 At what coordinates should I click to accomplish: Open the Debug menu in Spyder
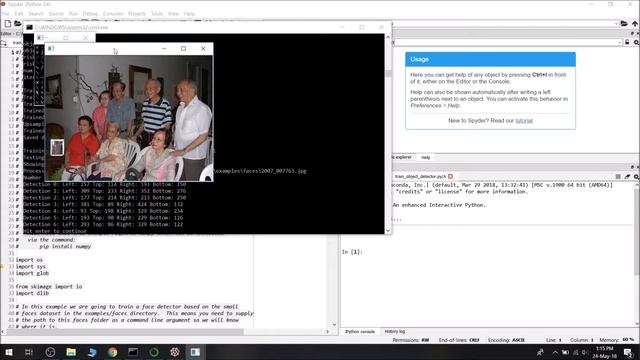(x=90, y=13)
